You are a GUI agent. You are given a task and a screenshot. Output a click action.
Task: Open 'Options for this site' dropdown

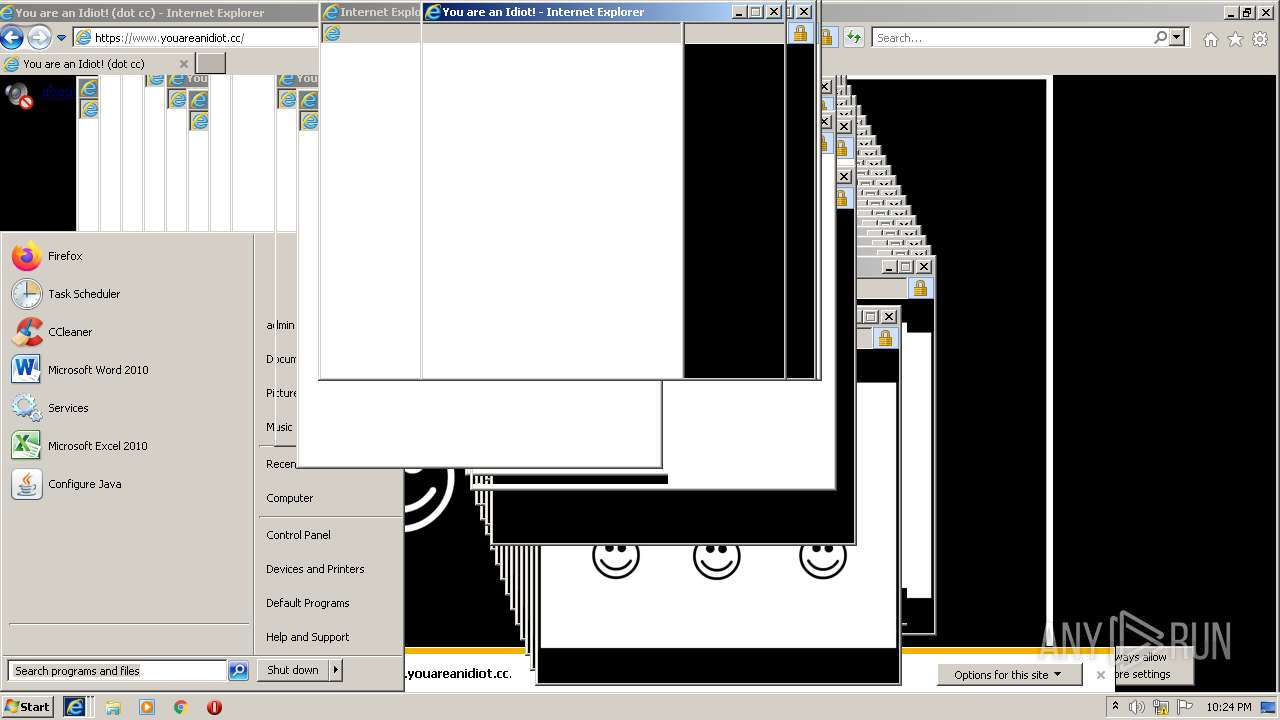tap(1010, 675)
